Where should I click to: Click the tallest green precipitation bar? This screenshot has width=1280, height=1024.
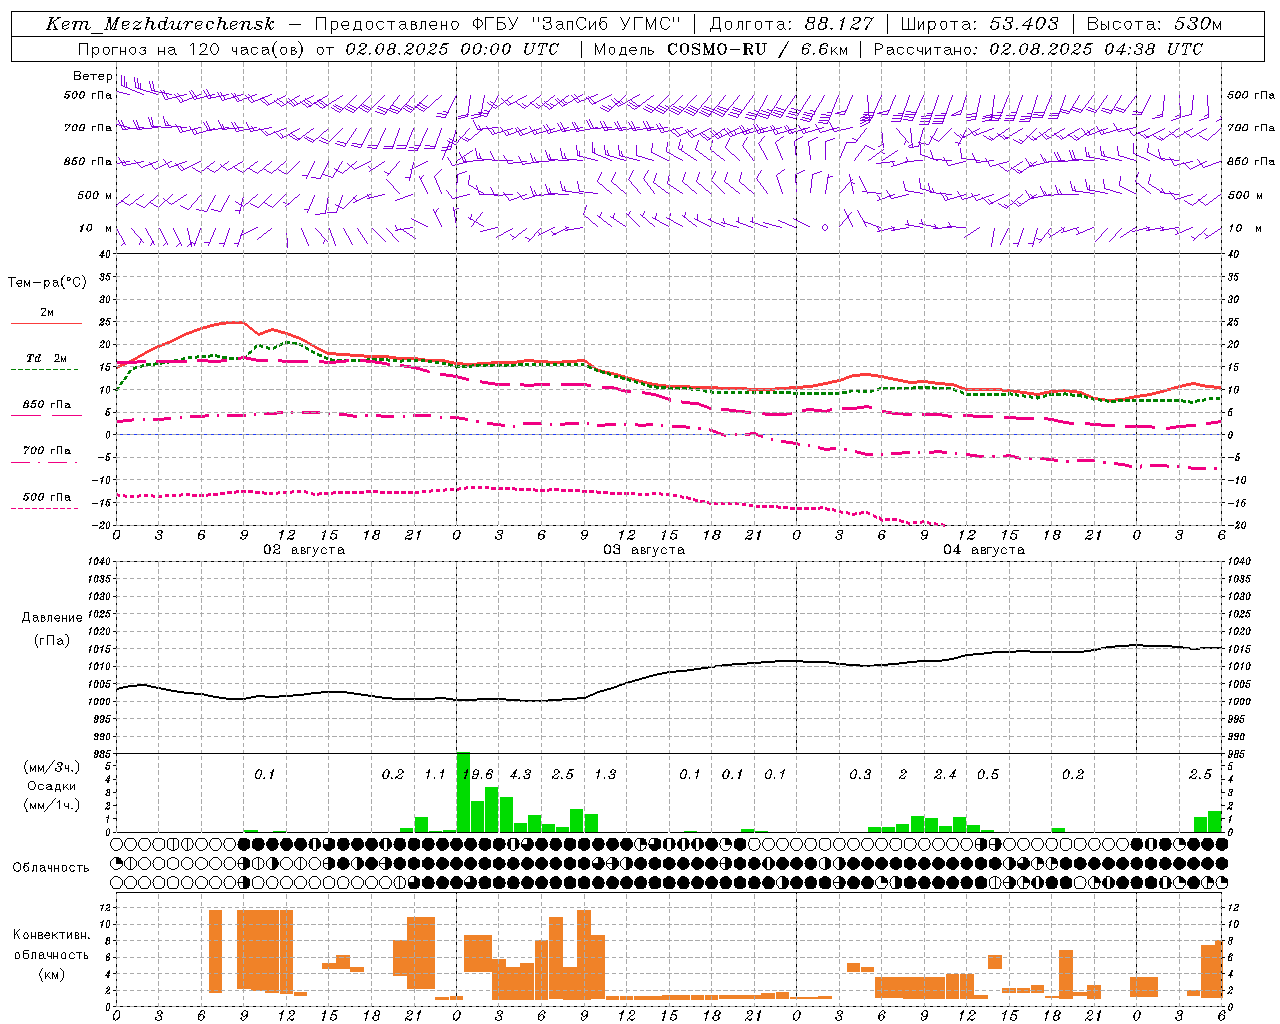(x=463, y=792)
